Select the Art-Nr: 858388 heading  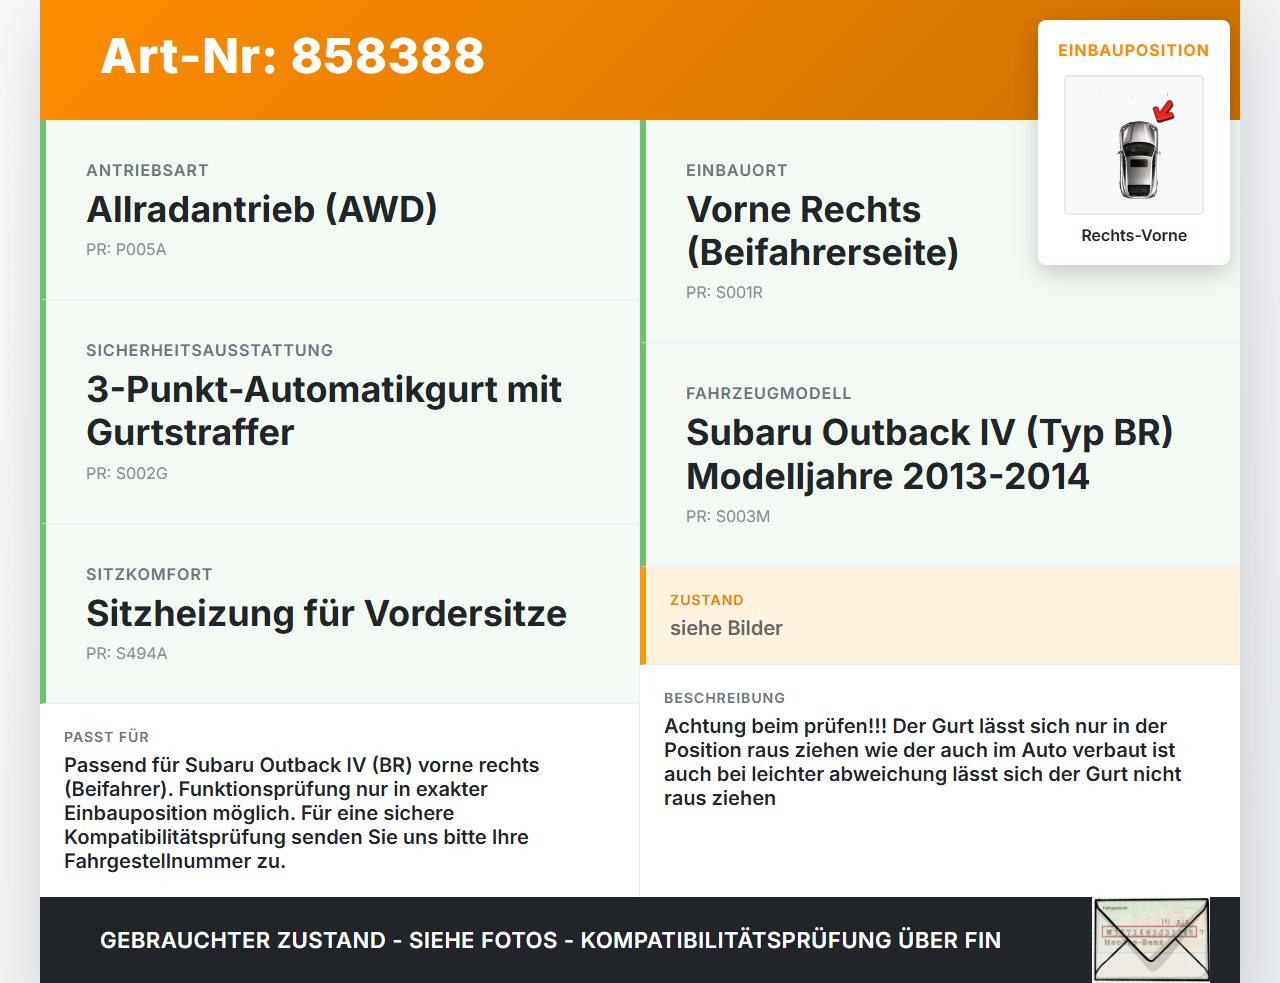(x=293, y=56)
